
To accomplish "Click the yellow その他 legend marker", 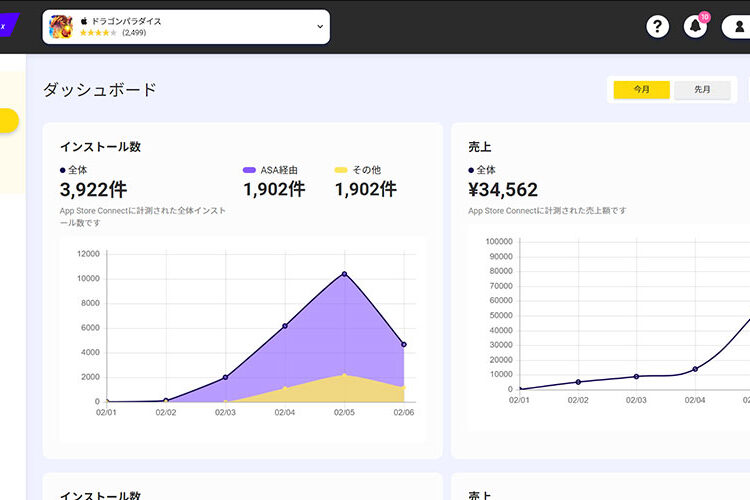I will [341, 170].
